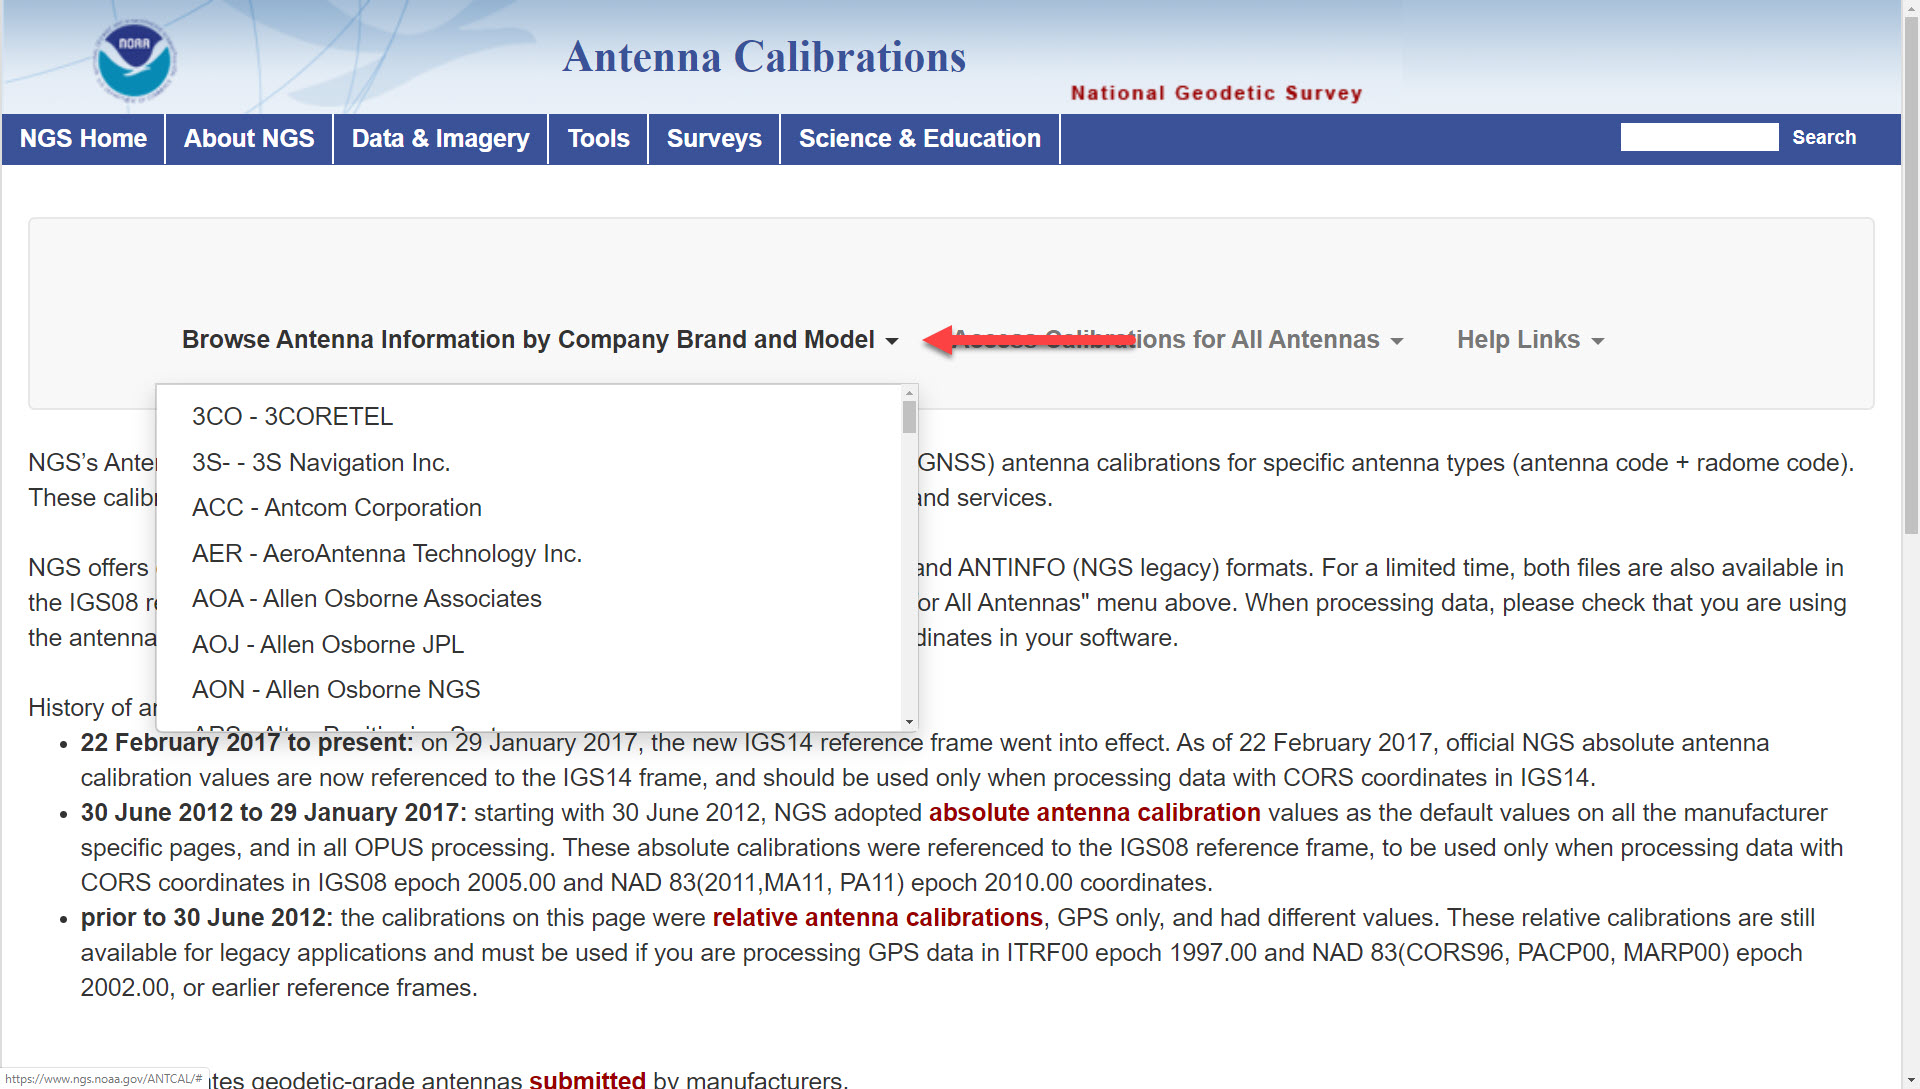Select 3CO - 3CORETEL from the list
This screenshot has width=1920, height=1089.
[292, 417]
